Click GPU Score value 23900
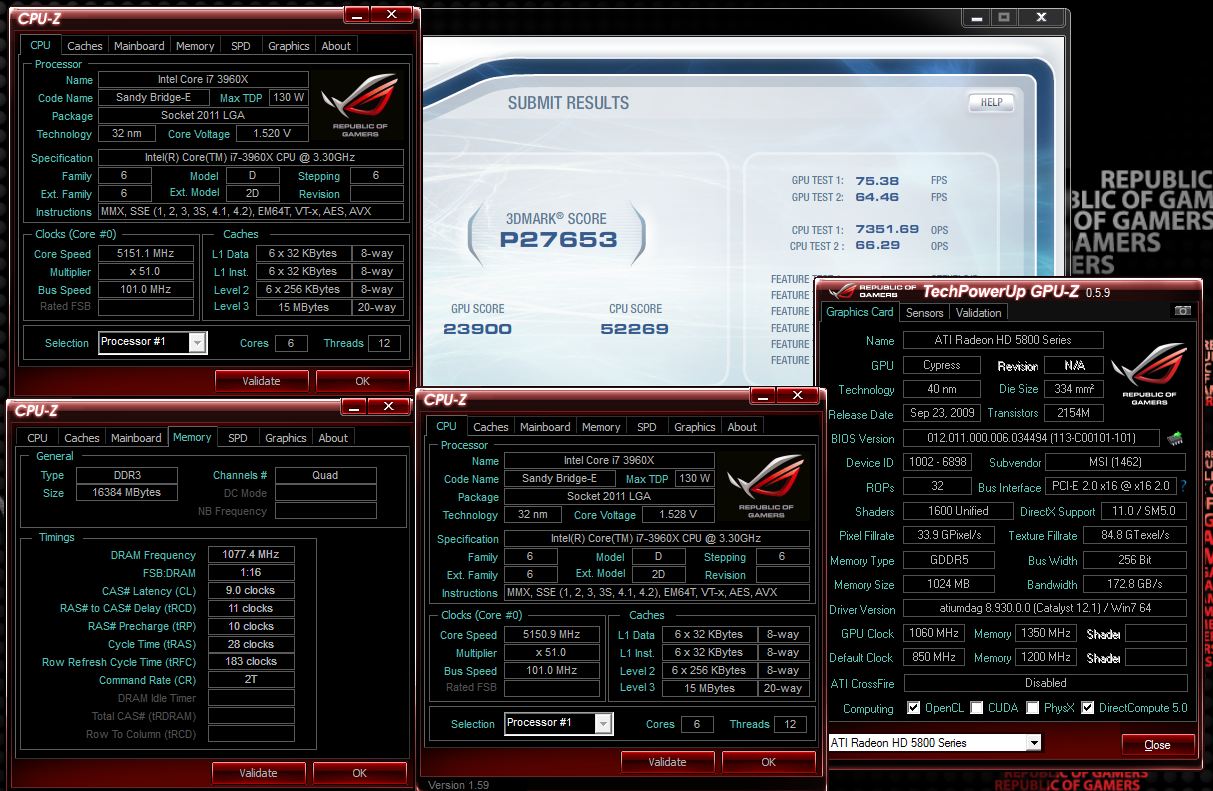 tap(477, 328)
